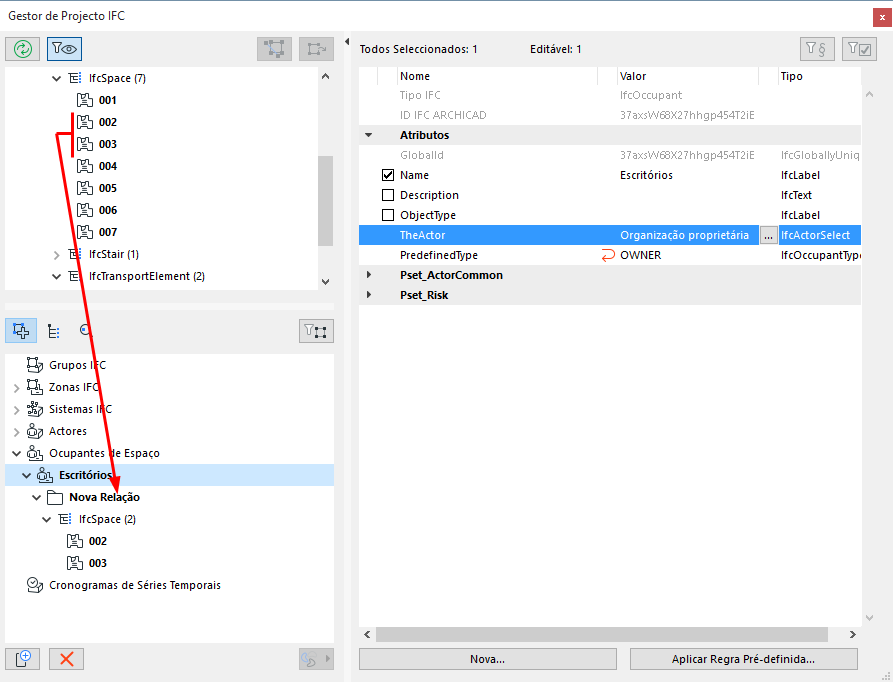Image resolution: width=893 pixels, height=682 pixels.
Task: Expand Zonas IFC node
Action: point(17,388)
